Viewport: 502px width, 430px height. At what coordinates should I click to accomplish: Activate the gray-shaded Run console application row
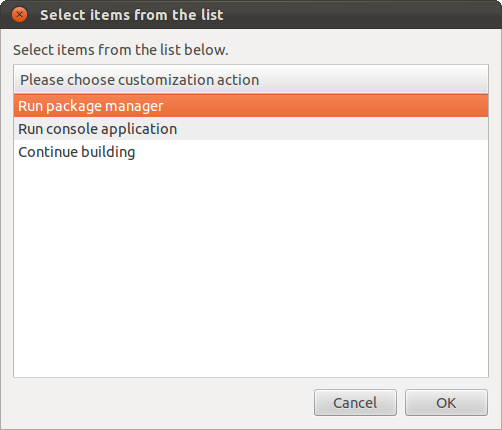coord(251,129)
